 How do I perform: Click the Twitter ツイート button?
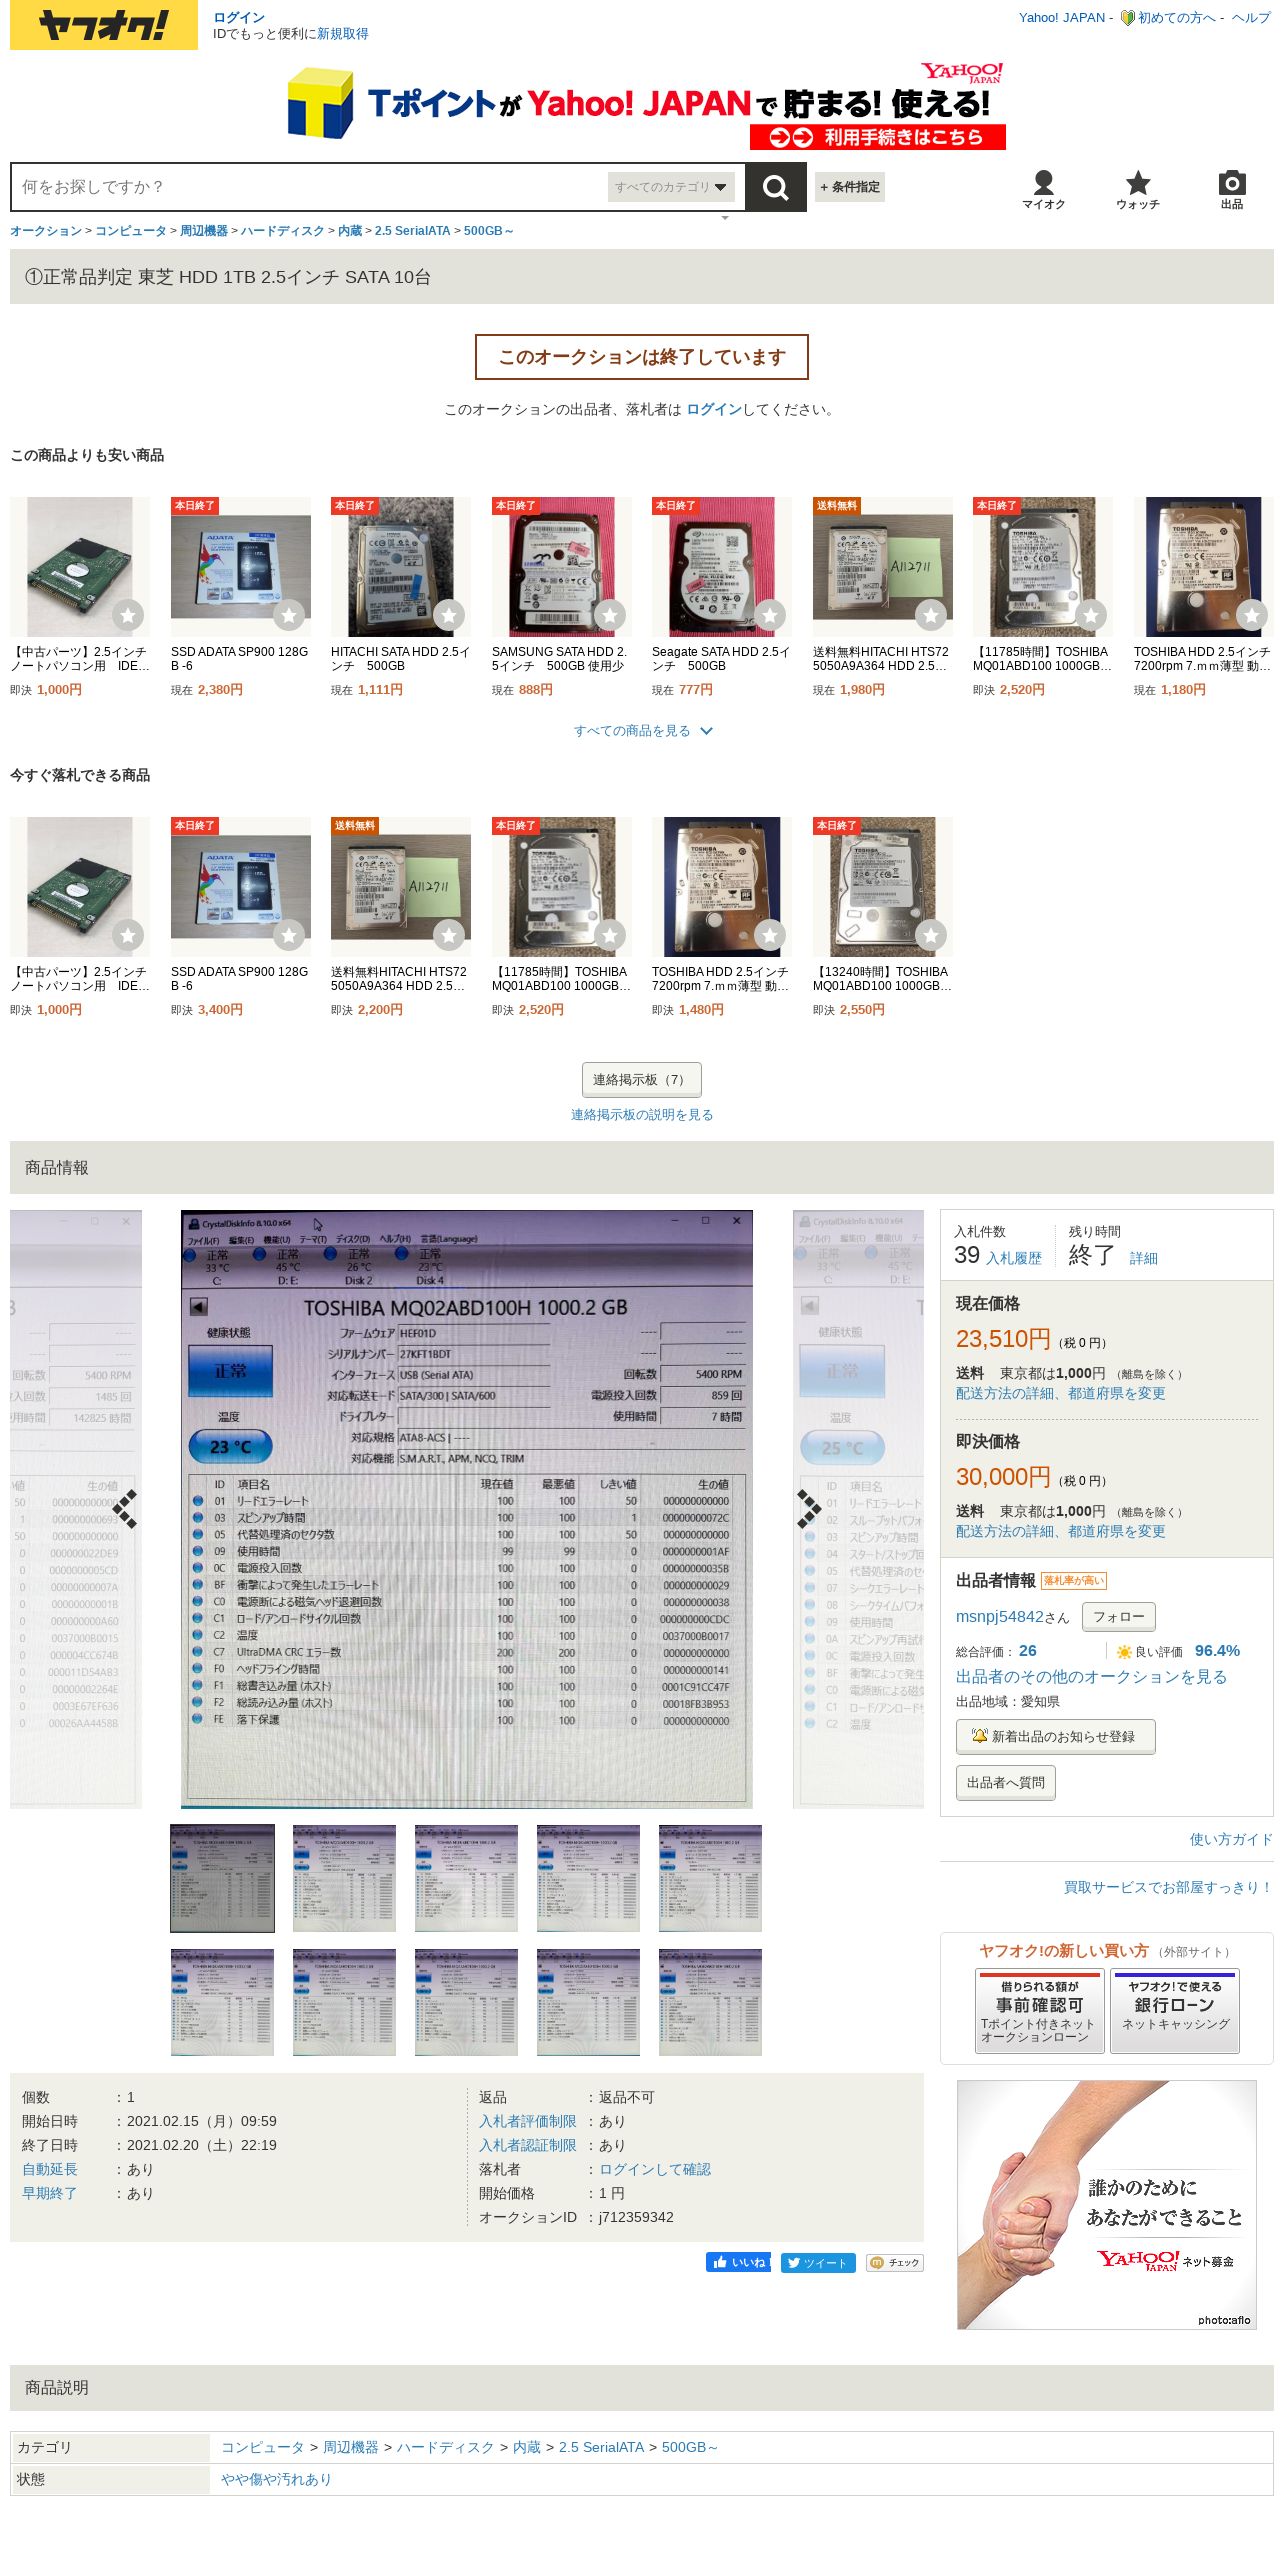pos(818,2262)
